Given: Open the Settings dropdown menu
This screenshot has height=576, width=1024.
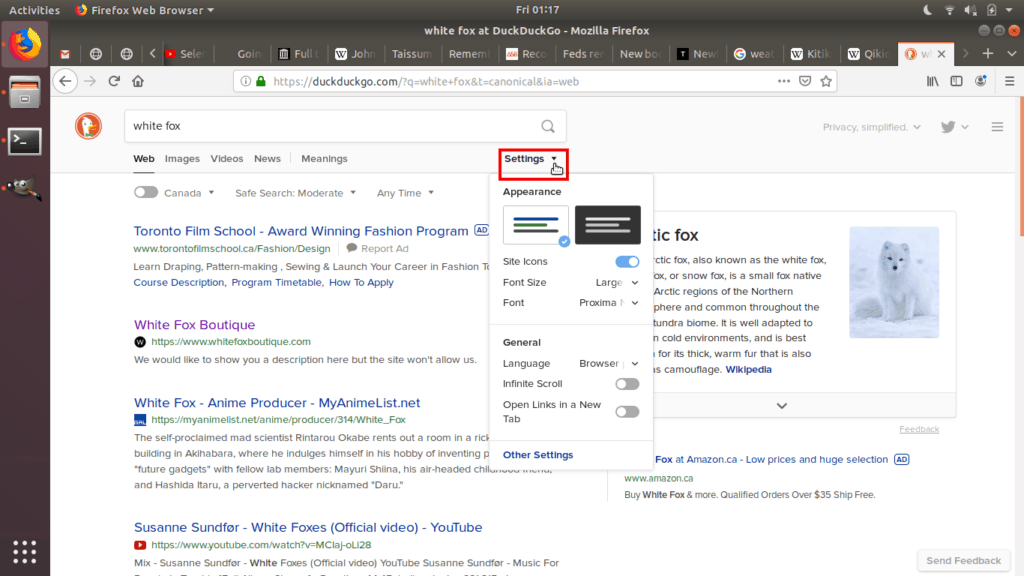Looking at the screenshot, I should pos(530,159).
